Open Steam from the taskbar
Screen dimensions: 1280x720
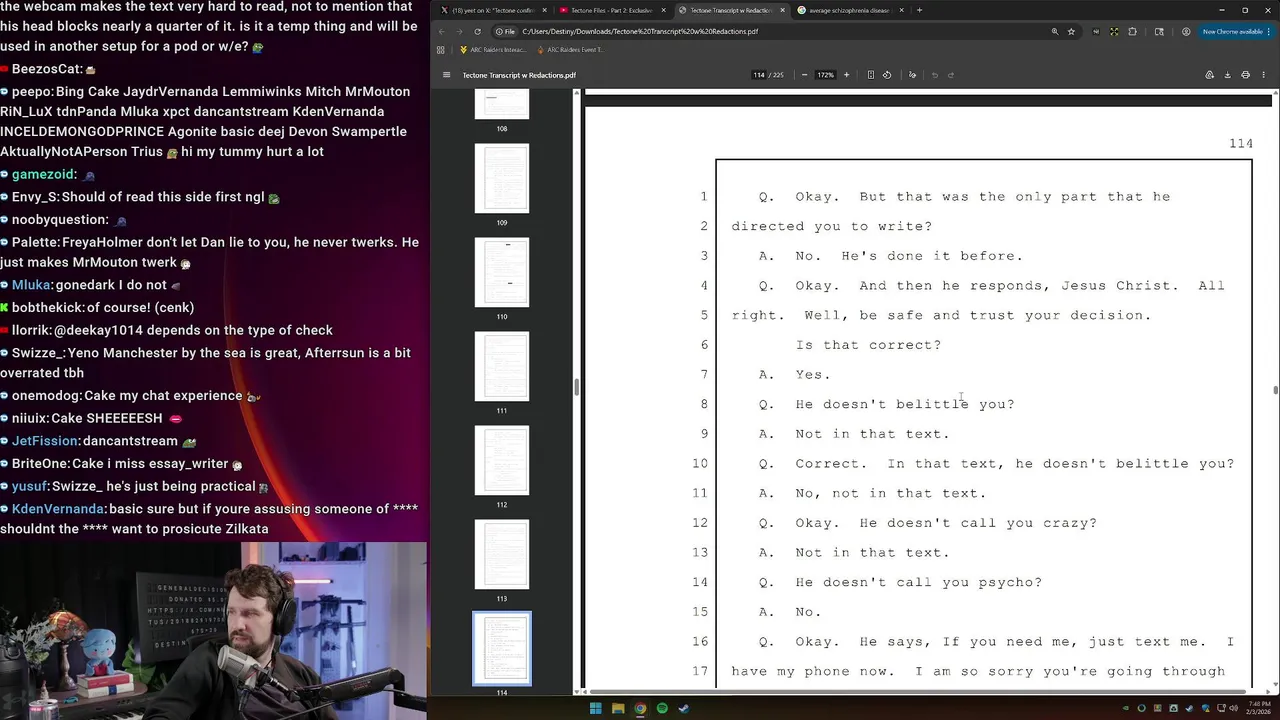pos(684,708)
